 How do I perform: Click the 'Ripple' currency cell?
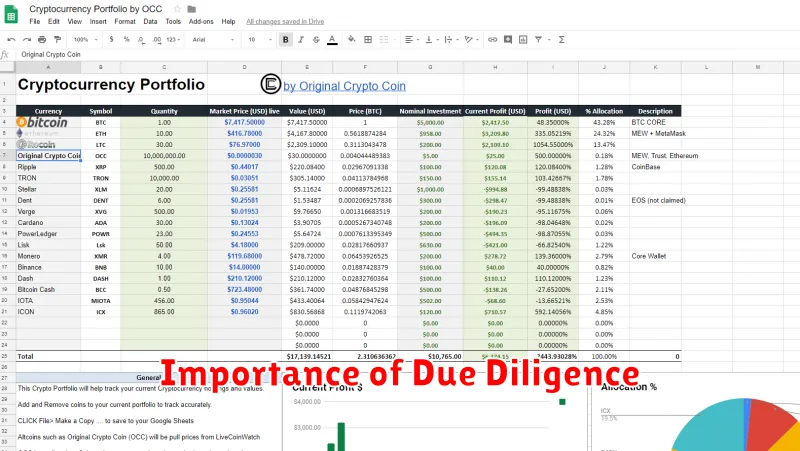[48, 167]
